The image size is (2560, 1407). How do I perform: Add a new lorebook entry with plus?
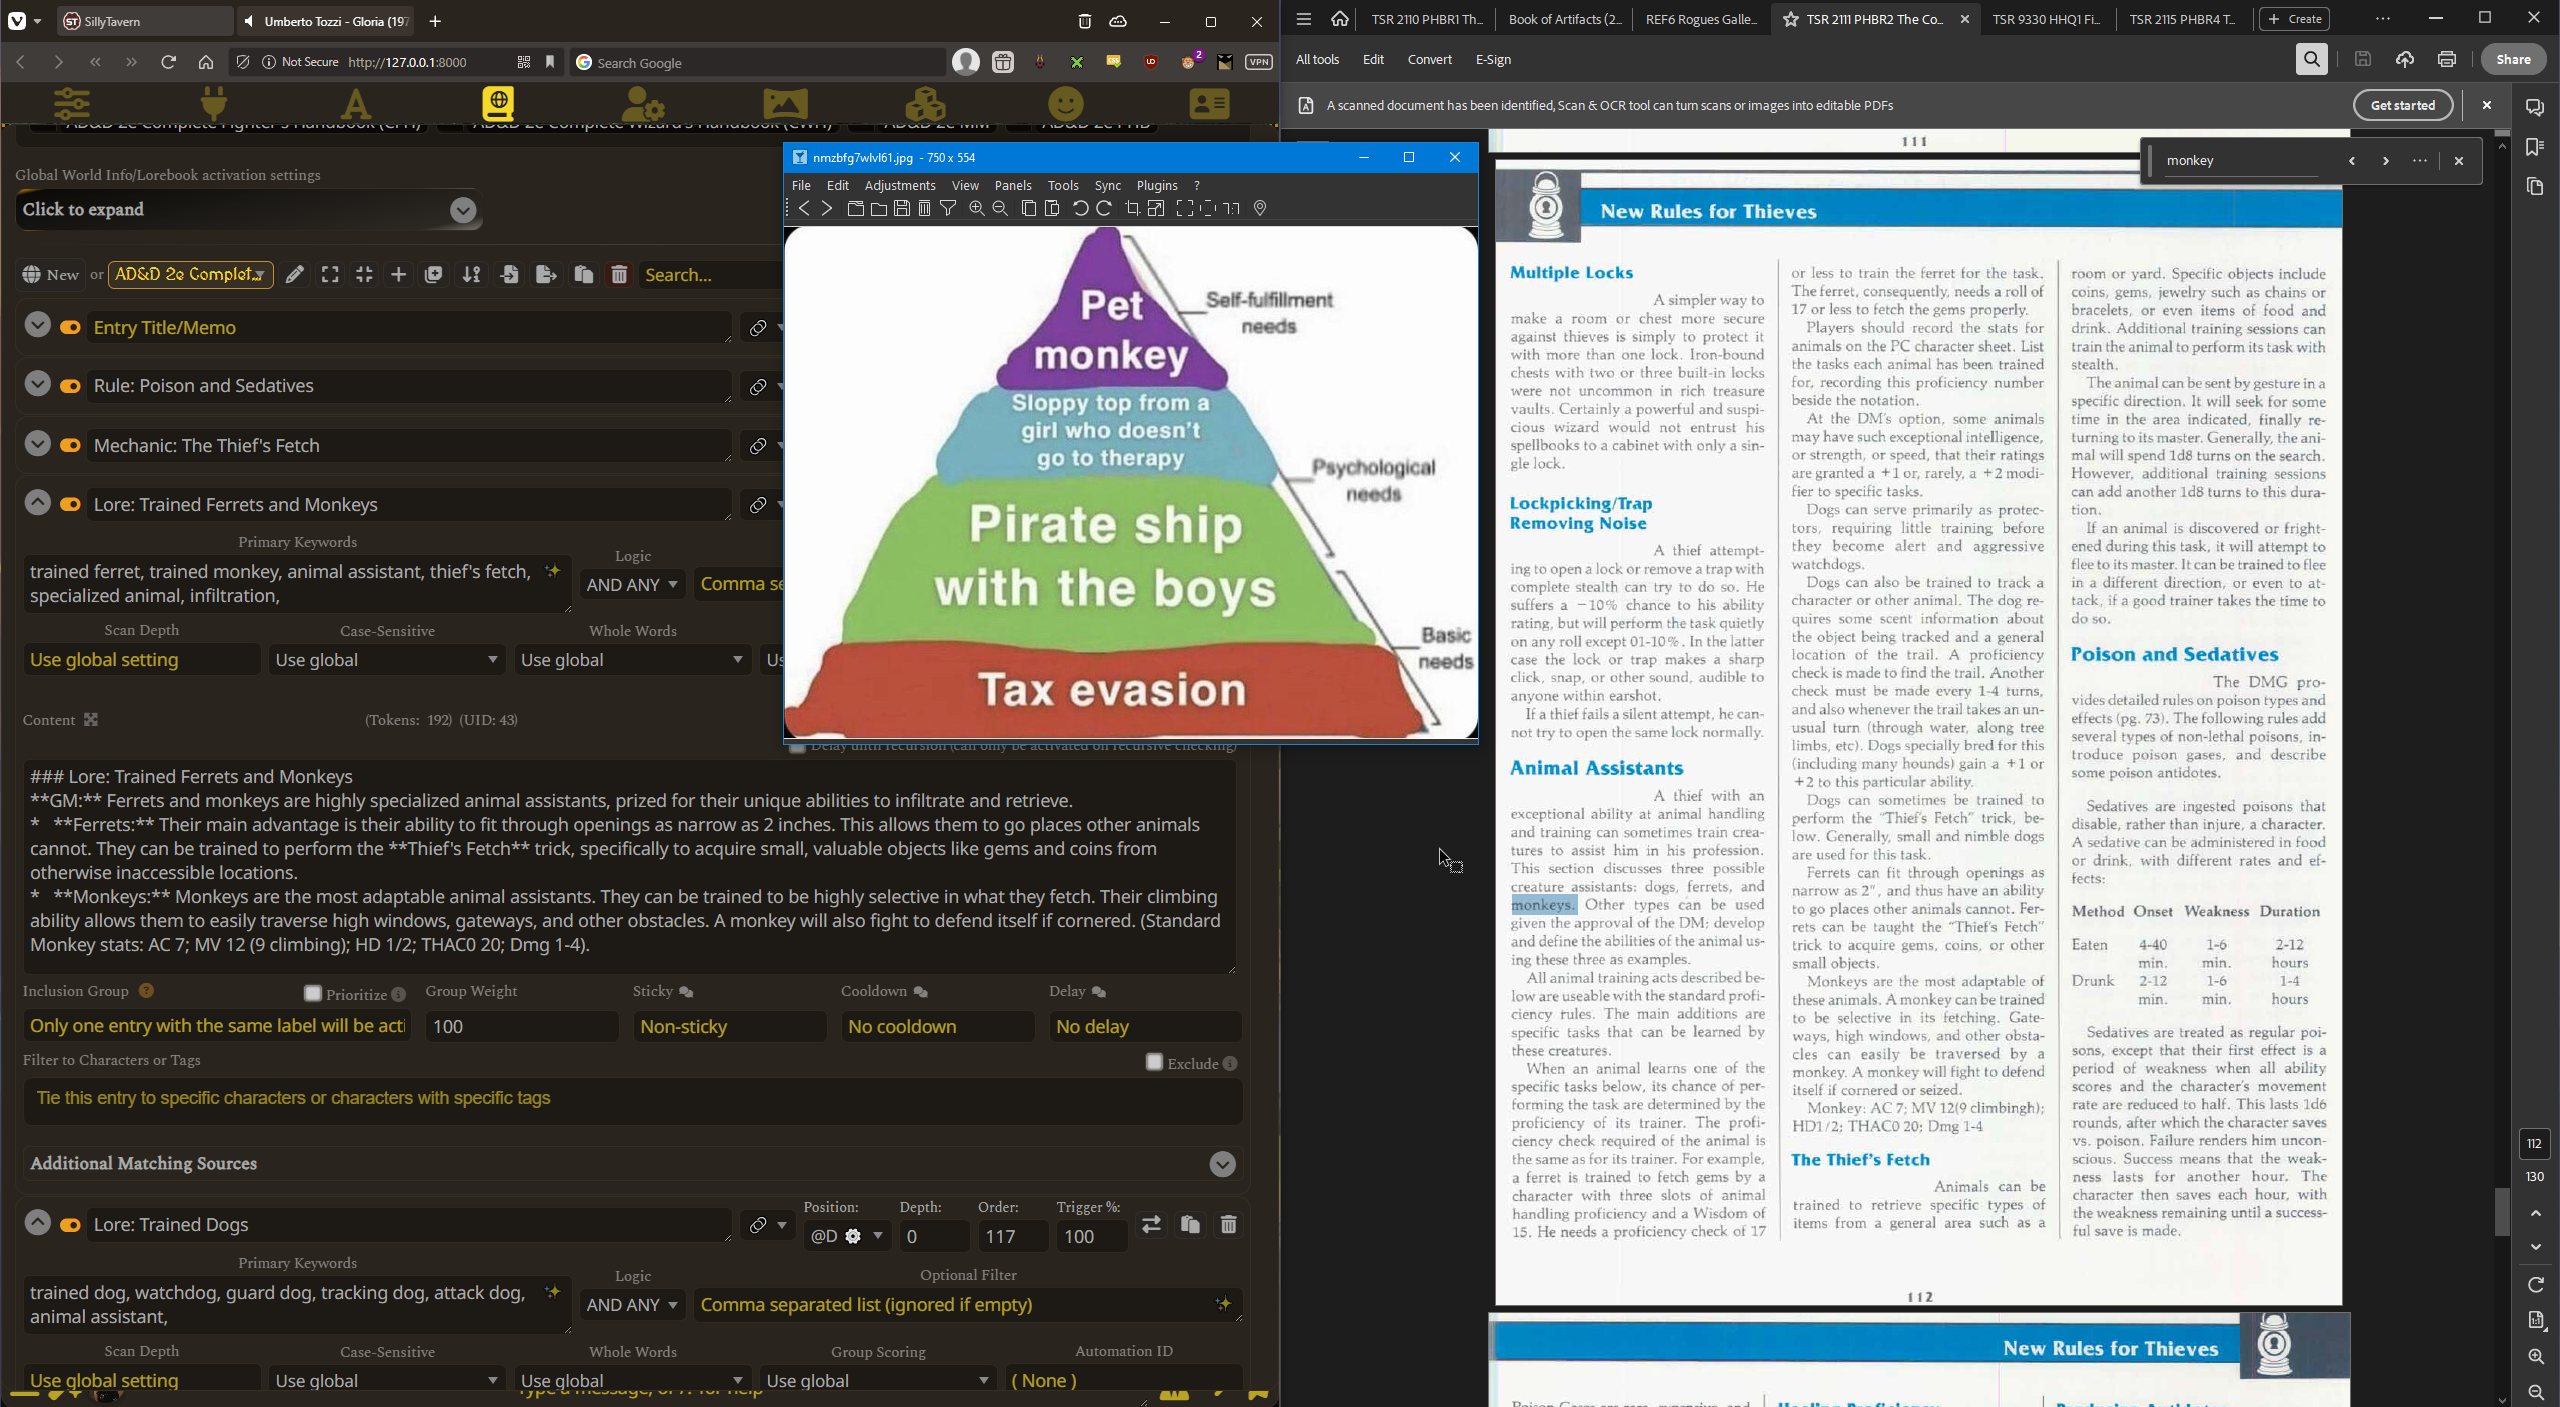398,275
